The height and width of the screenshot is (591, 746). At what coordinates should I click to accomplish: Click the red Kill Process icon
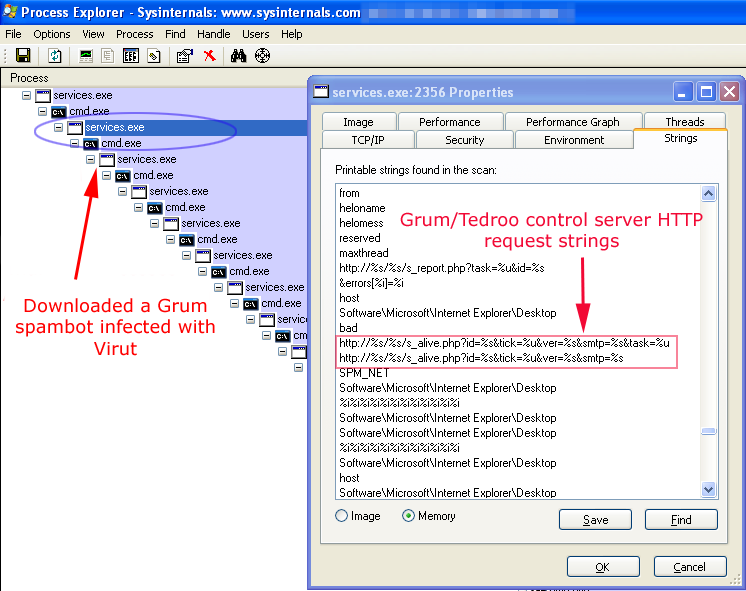[209, 56]
